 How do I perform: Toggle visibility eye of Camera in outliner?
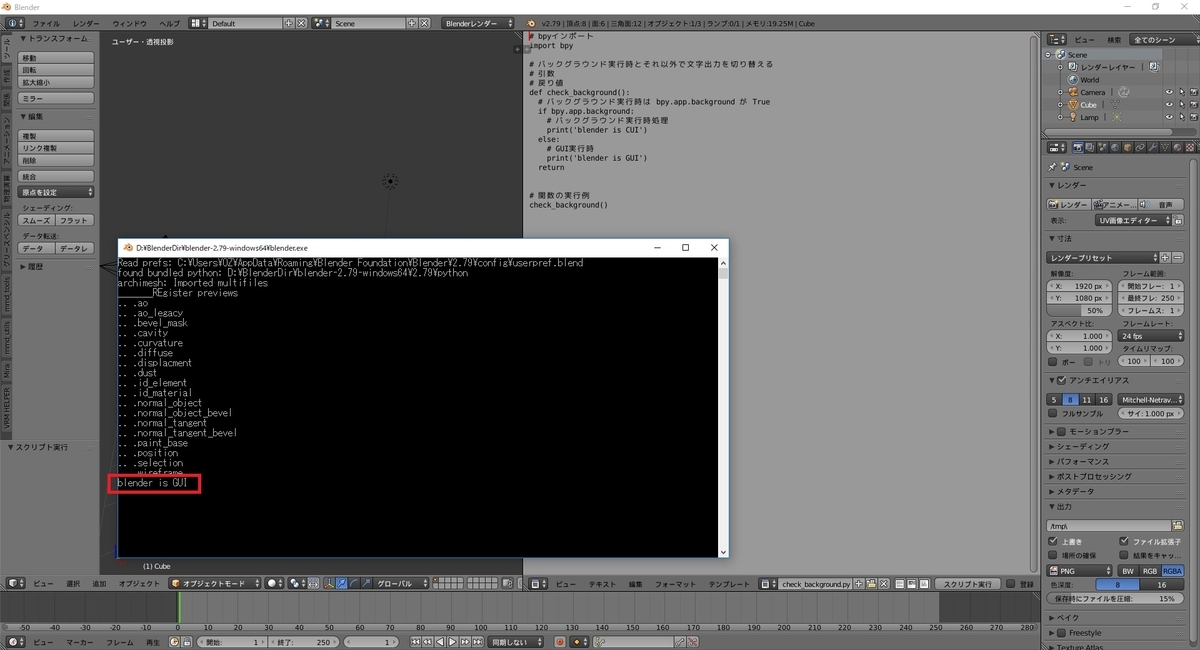click(1169, 92)
